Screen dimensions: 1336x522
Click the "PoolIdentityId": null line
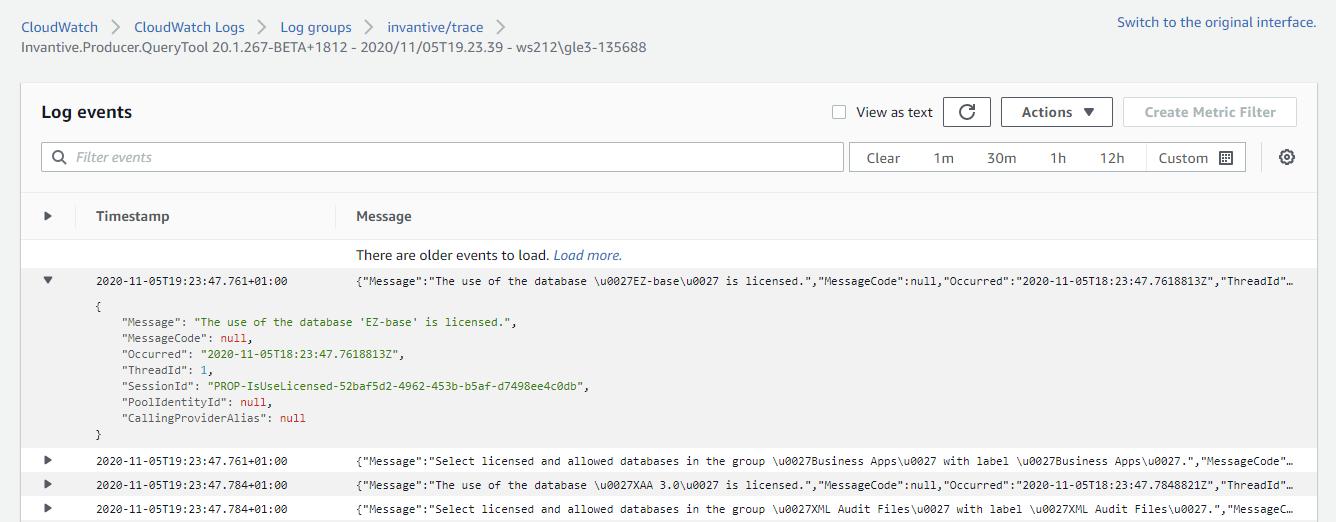point(196,402)
